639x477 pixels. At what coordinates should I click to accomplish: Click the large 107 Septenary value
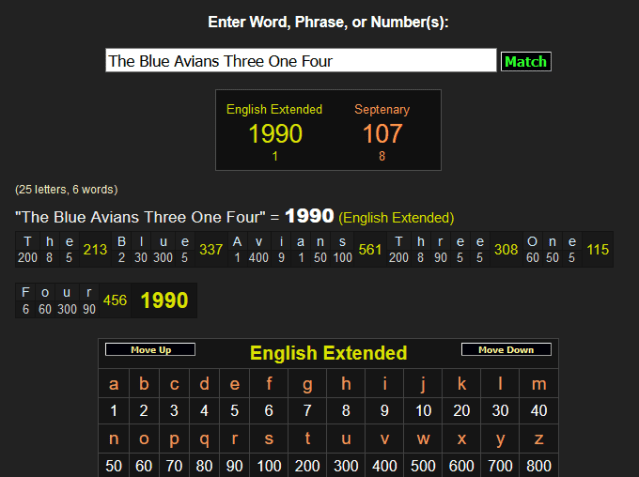coord(382,134)
